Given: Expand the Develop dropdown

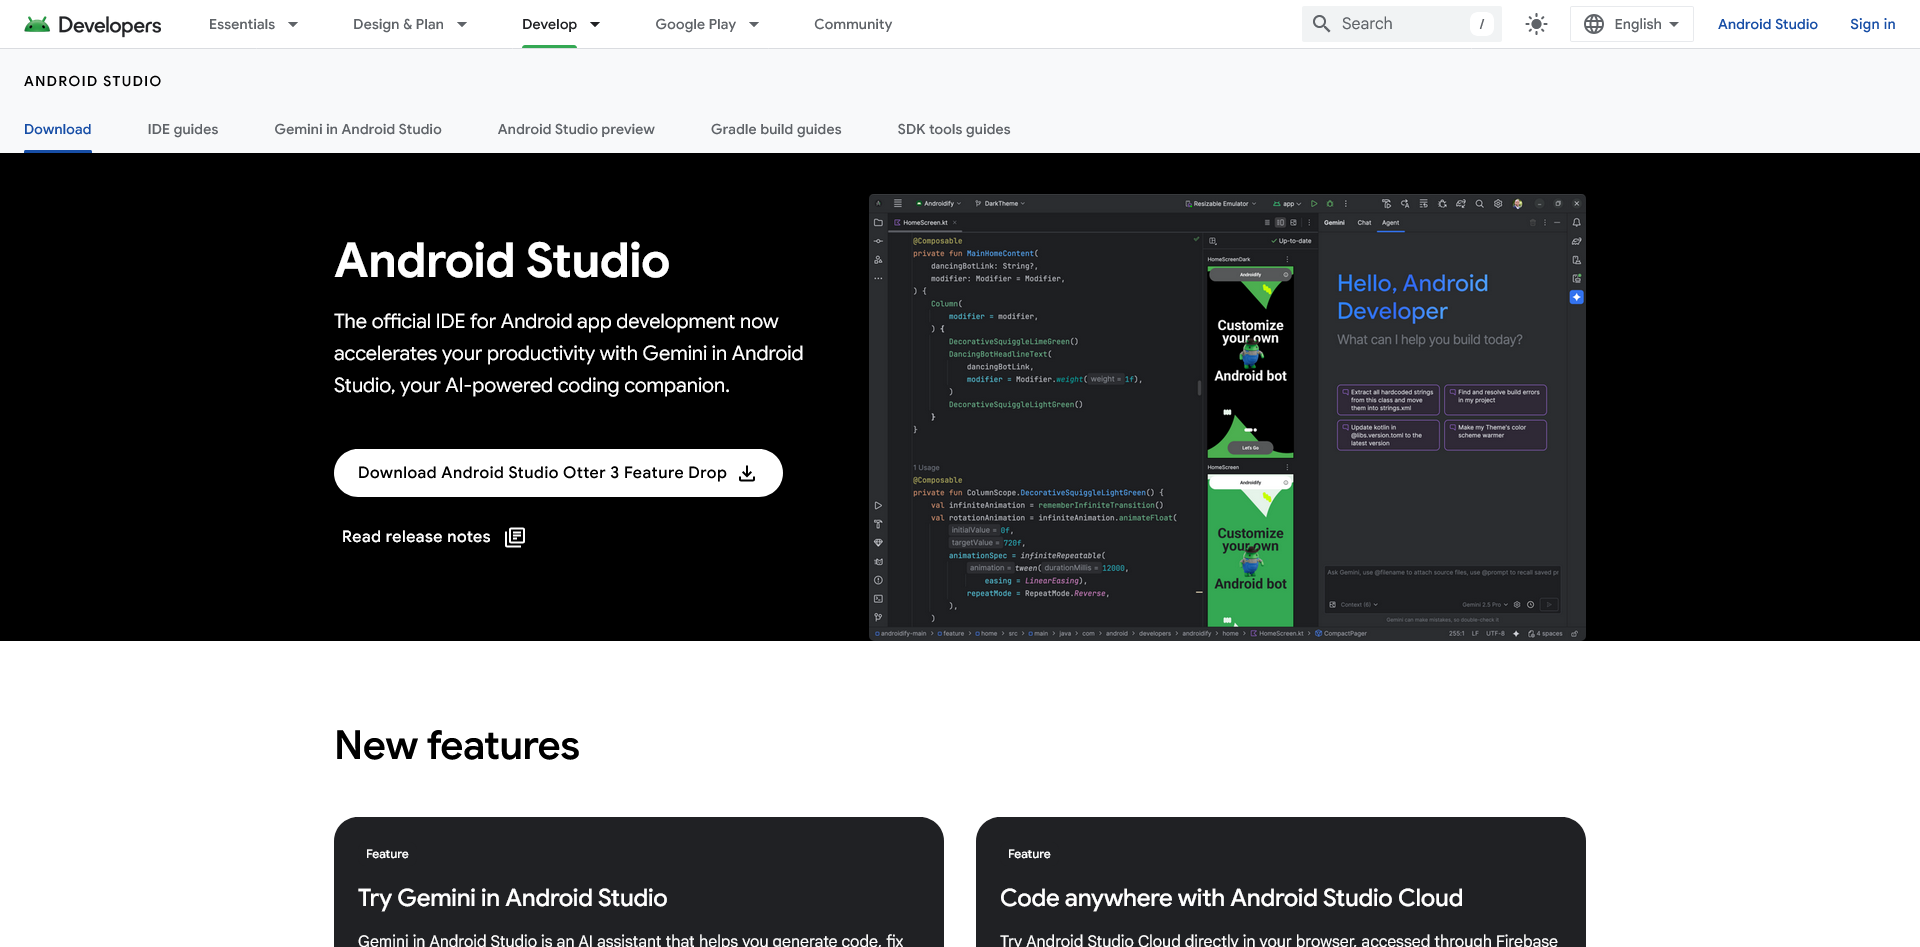Looking at the screenshot, I should 560,23.
